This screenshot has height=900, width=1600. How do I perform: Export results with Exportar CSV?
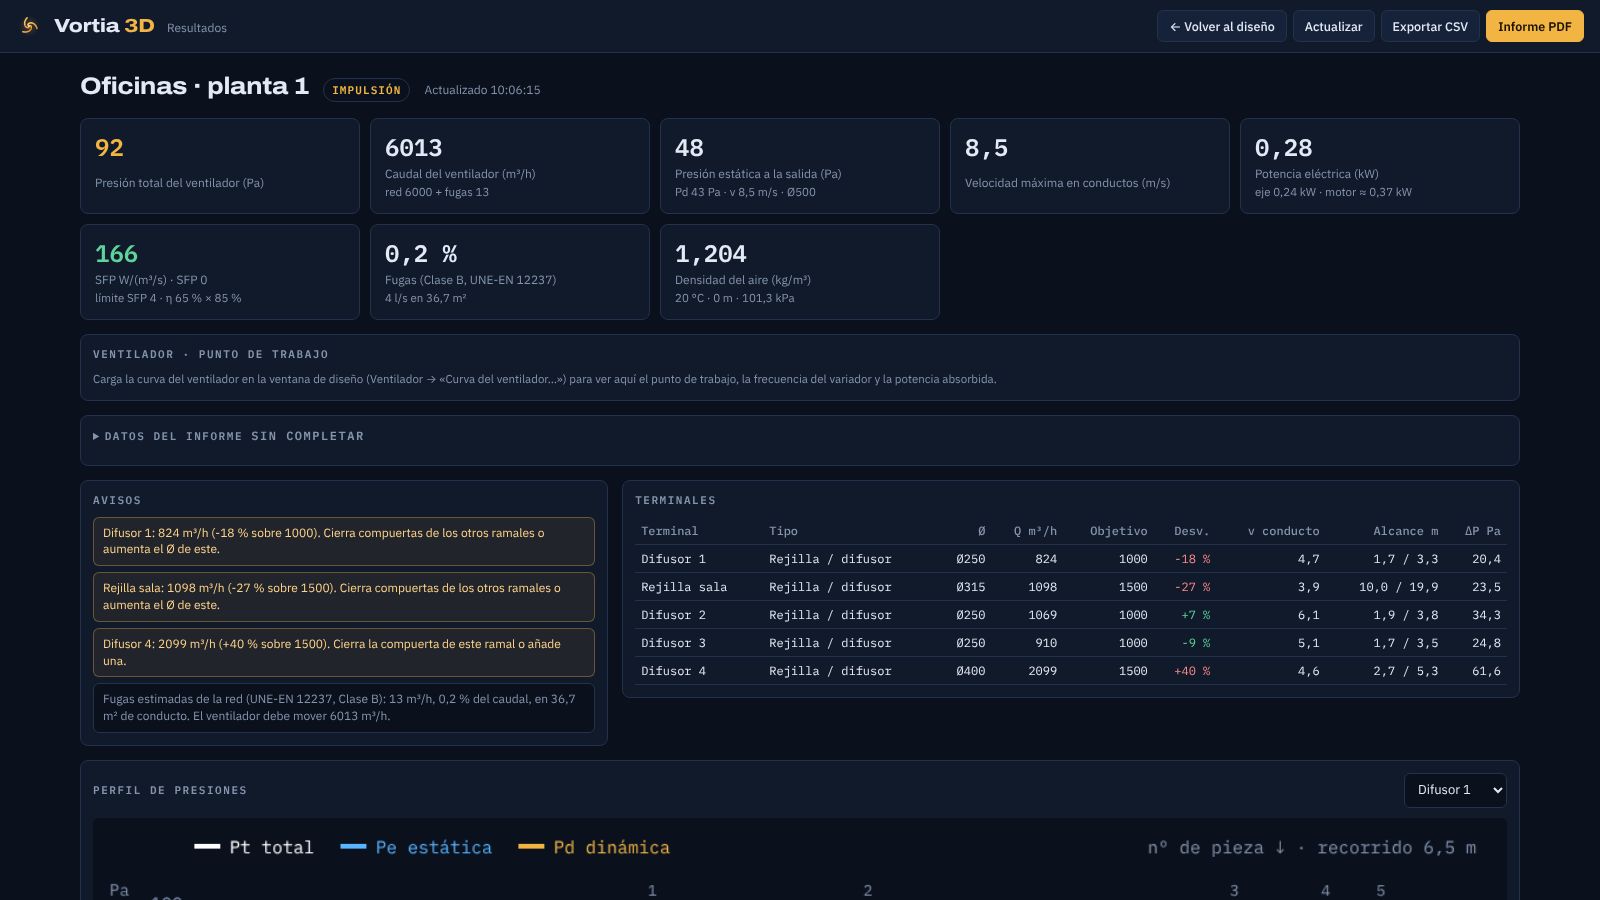tap(1430, 27)
